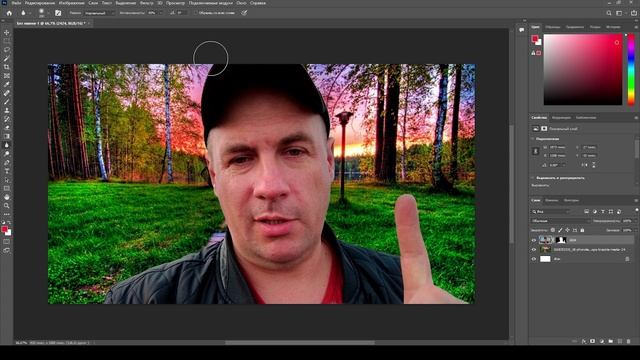
Task: Collapse 'Выровнять и распределить' section
Action: pos(533,178)
